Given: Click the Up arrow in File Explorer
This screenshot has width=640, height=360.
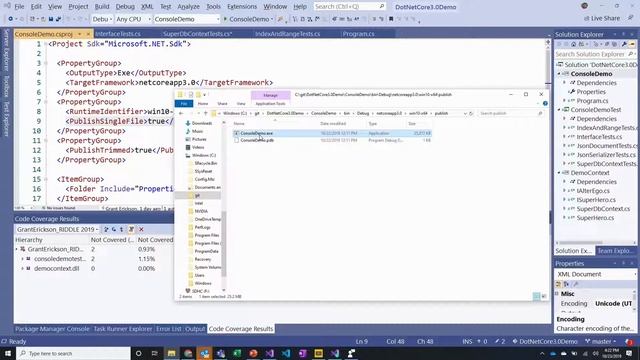Looking at the screenshot, I should 205,113.
